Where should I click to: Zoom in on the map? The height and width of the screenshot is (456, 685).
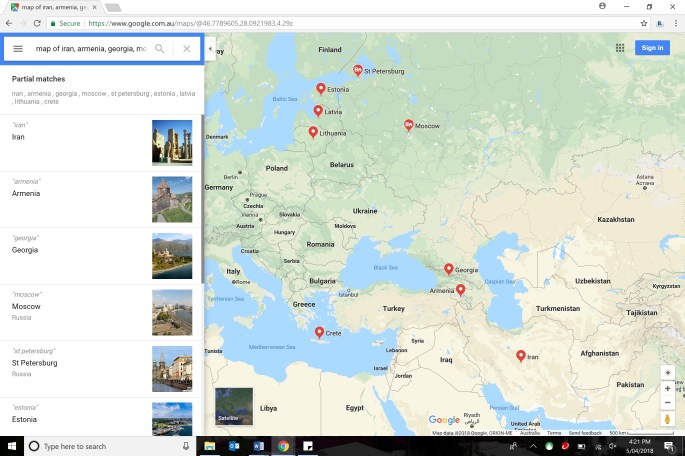coord(667,388)
